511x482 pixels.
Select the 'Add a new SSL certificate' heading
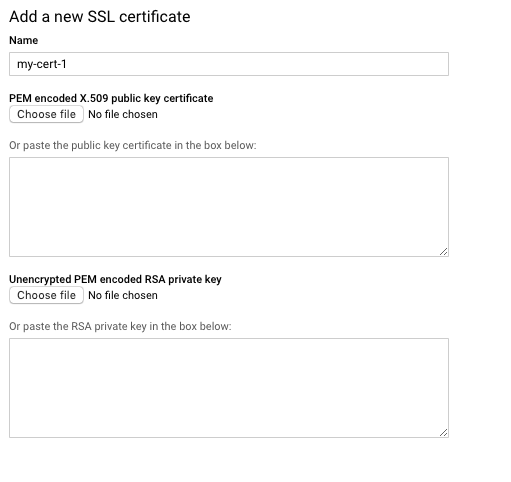pyautogui.click(x=100, y=17)
